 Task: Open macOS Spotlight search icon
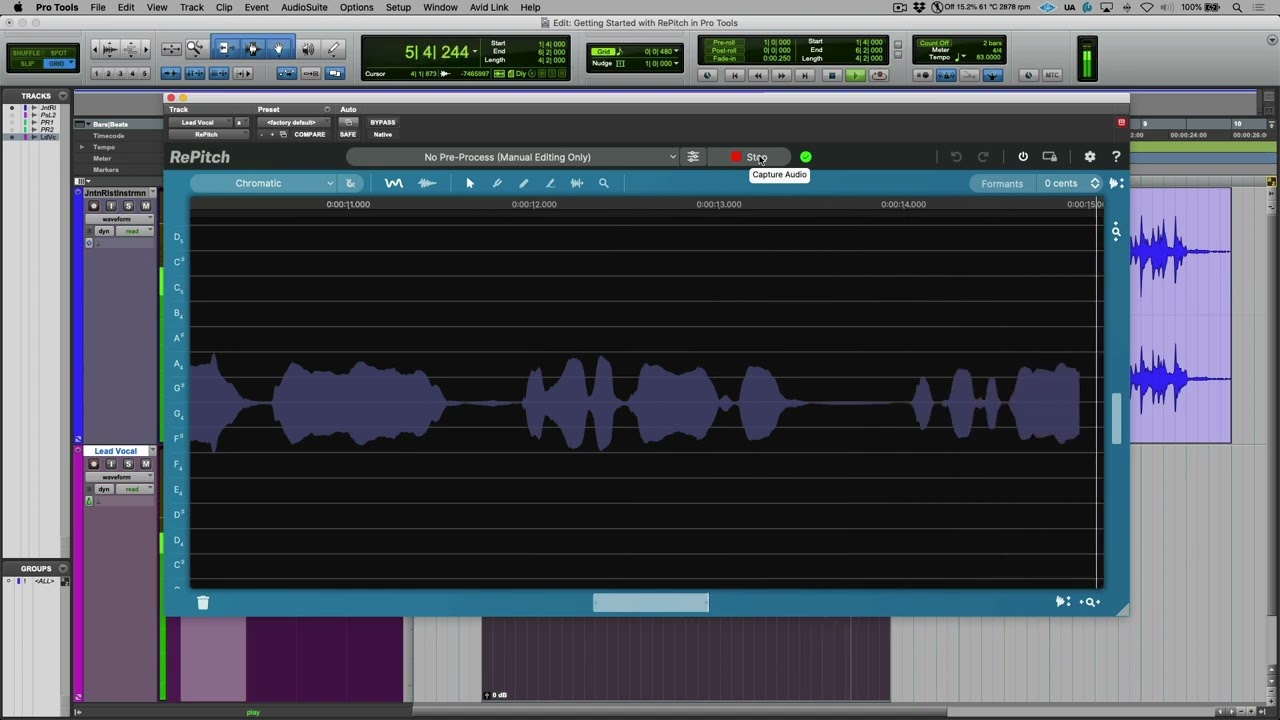point(1237,7)
